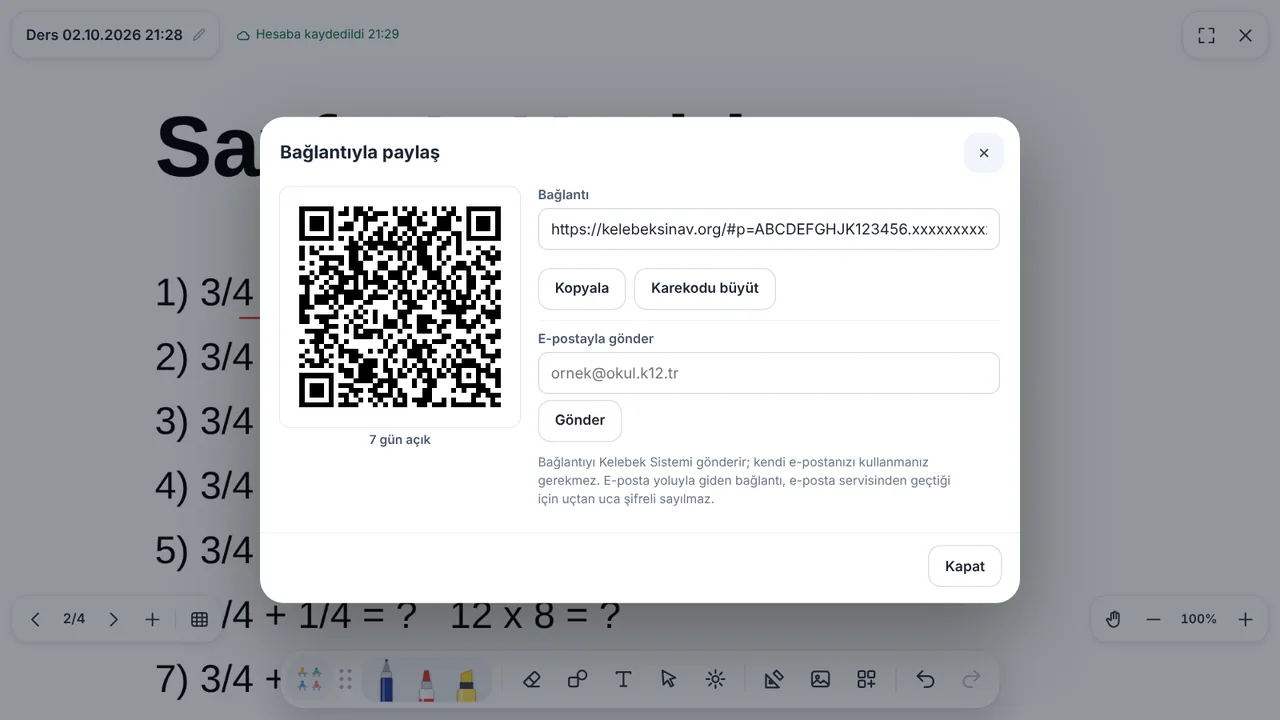Insert an image with picture icon

[x=820, y=679]
